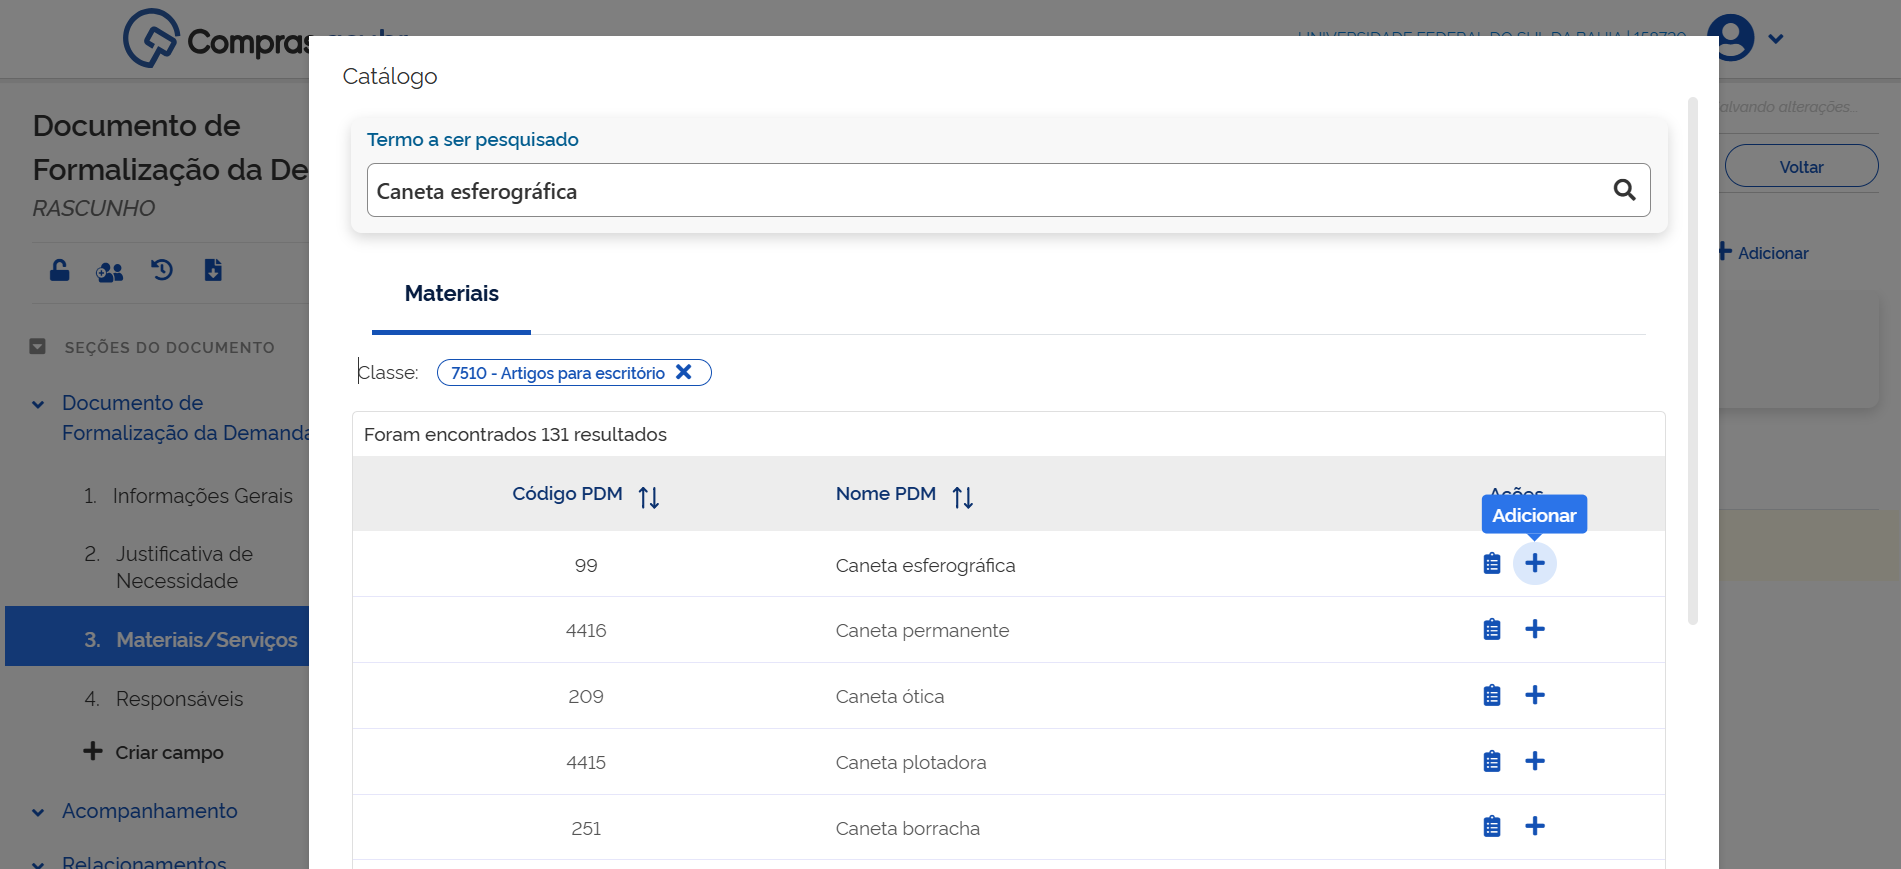Collapse Seções do Documento panel
1901x869 pixels.
tap(38, 347)
